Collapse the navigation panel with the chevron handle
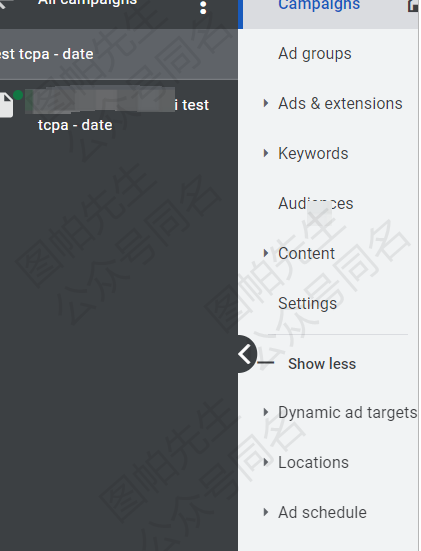 coord(246,354)
